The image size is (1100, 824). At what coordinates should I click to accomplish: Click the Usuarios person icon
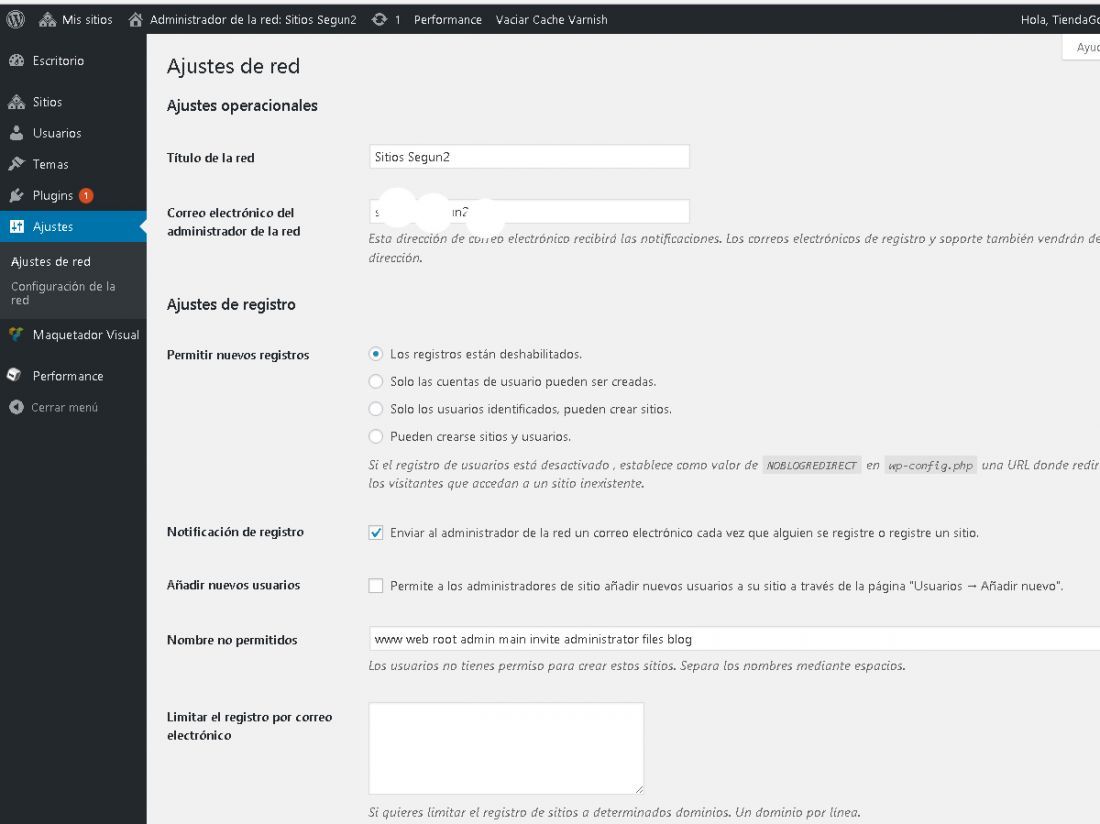[x=16, y=133]
